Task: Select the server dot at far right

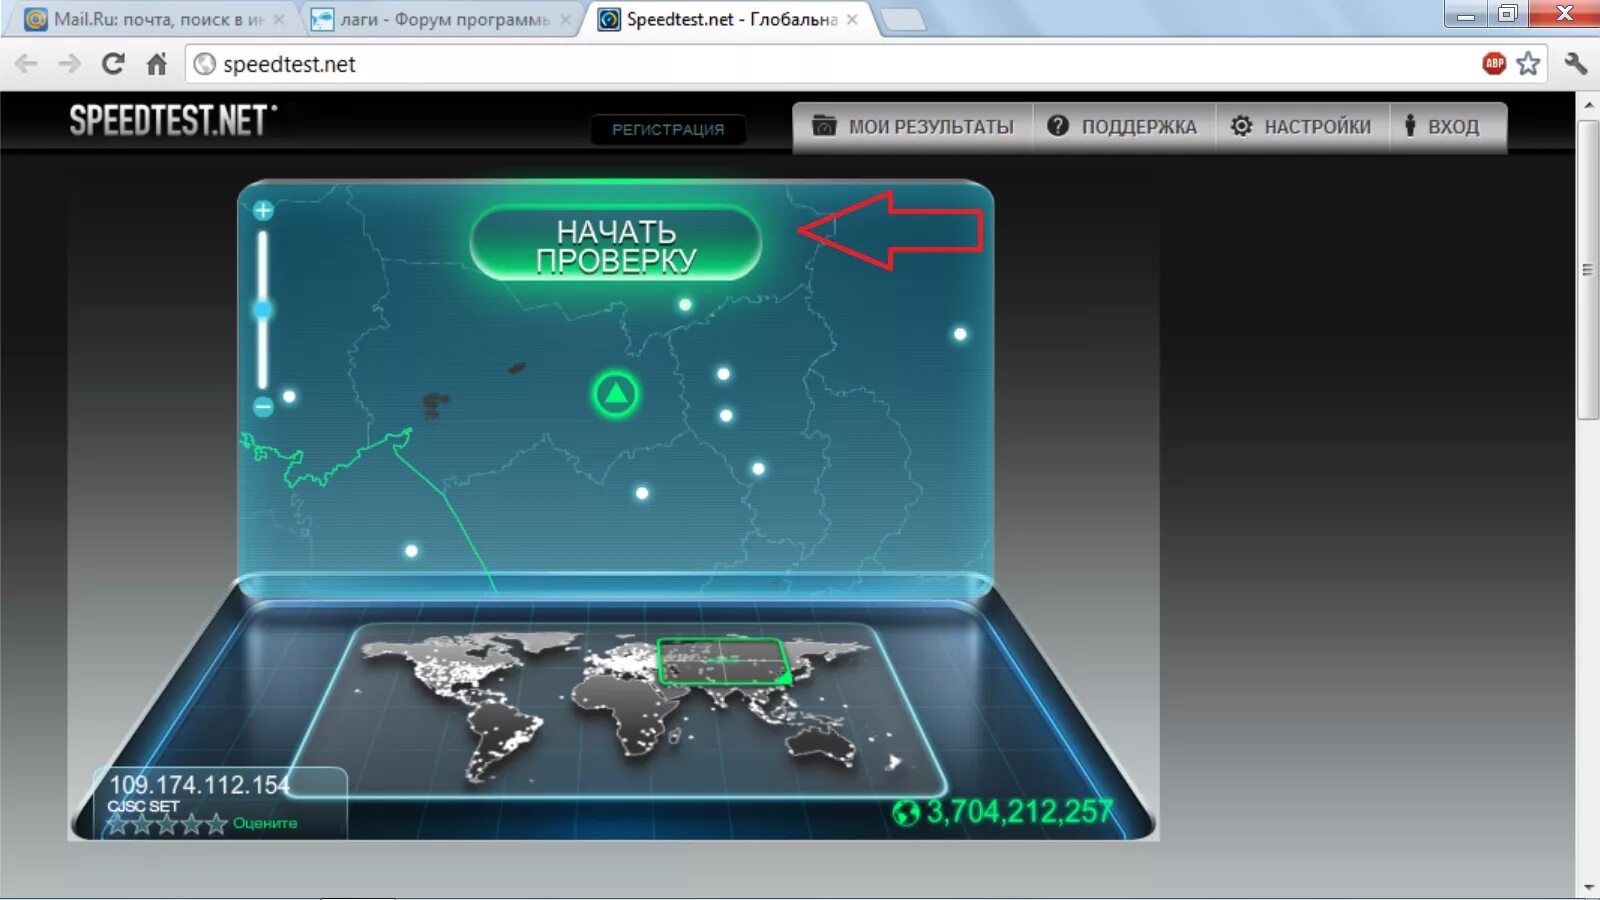Action: 960,334
